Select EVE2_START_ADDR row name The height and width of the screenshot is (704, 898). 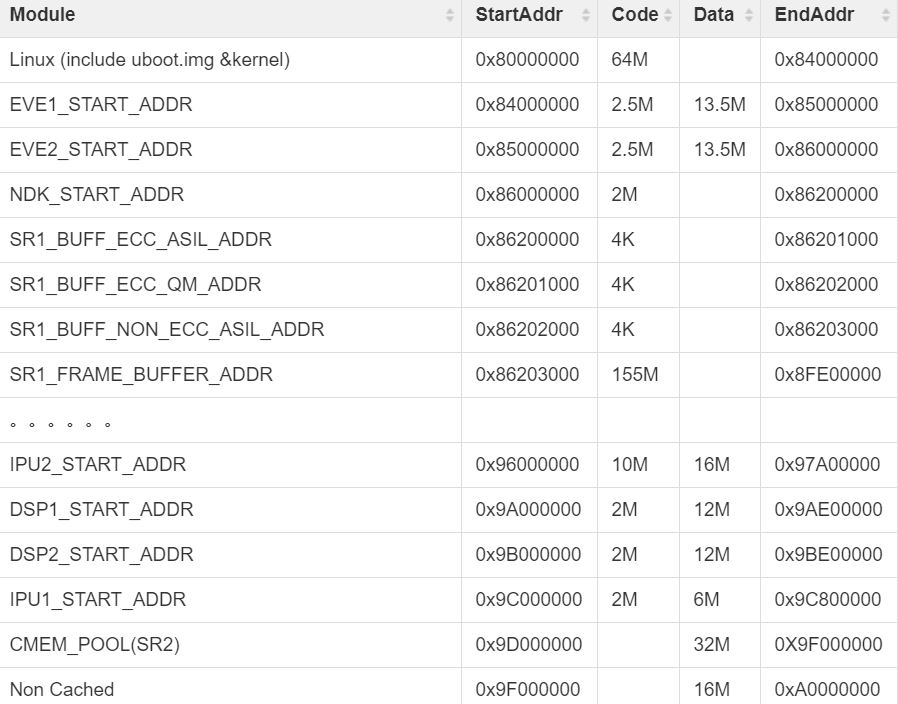(101, 150)
